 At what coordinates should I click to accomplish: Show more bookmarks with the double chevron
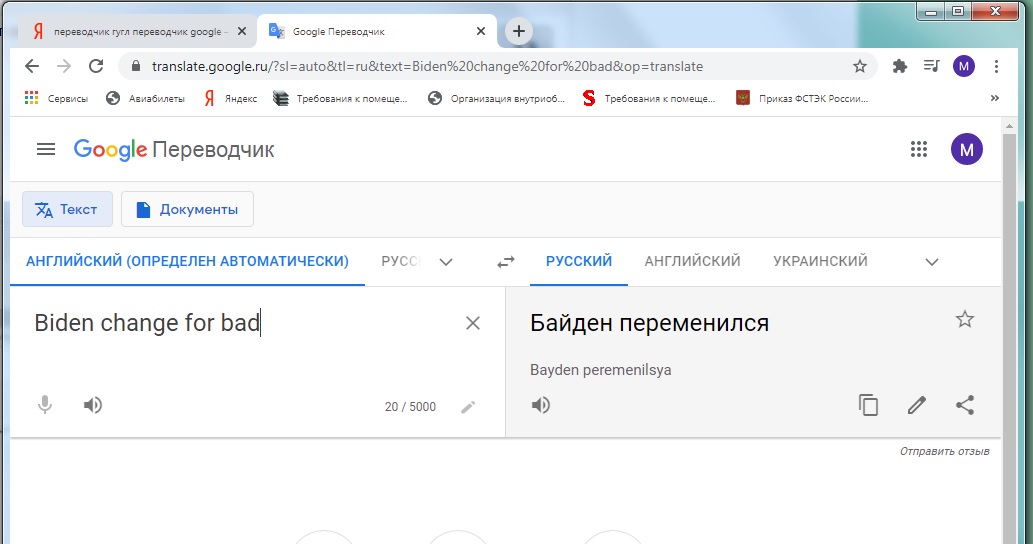(x=995, y=98)
